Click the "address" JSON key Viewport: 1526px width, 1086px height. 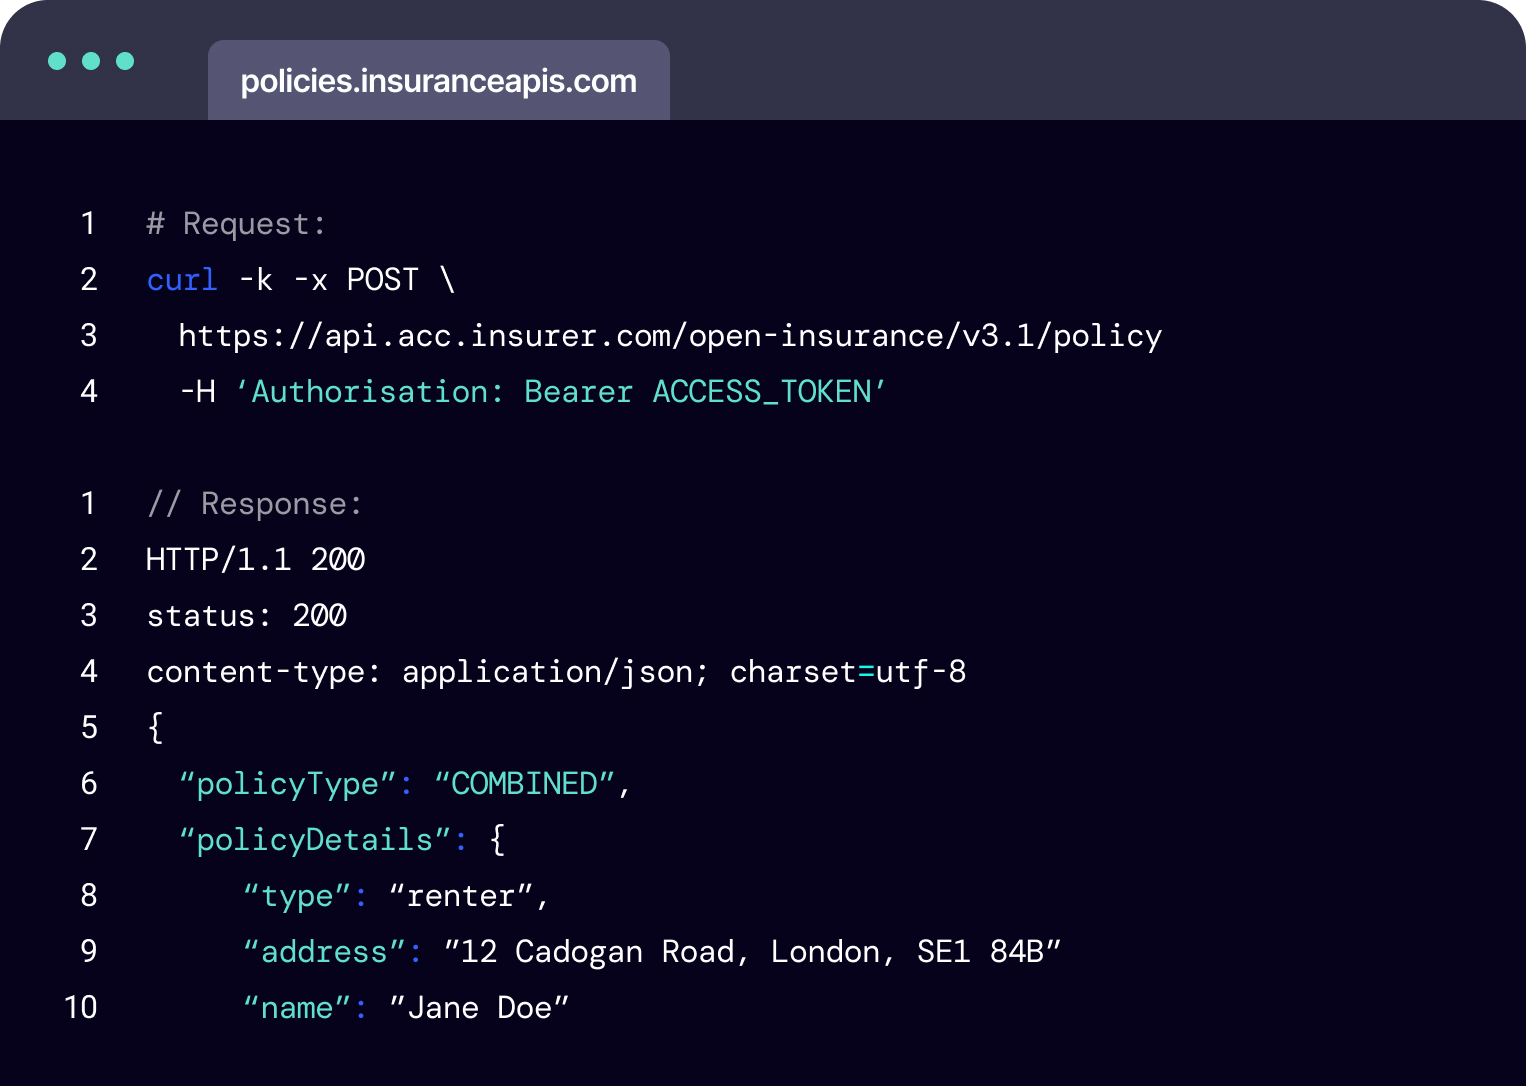click(324, 952)
